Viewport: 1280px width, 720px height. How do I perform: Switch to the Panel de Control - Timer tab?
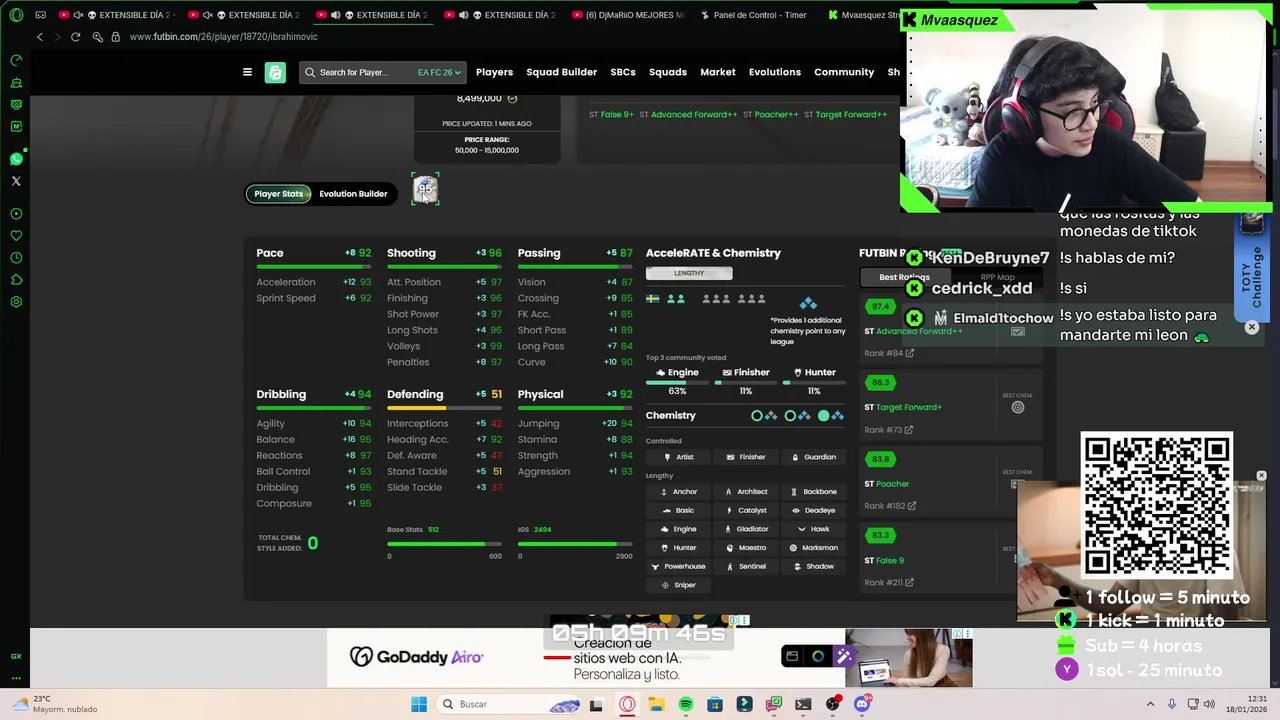(x=753, y=15)
